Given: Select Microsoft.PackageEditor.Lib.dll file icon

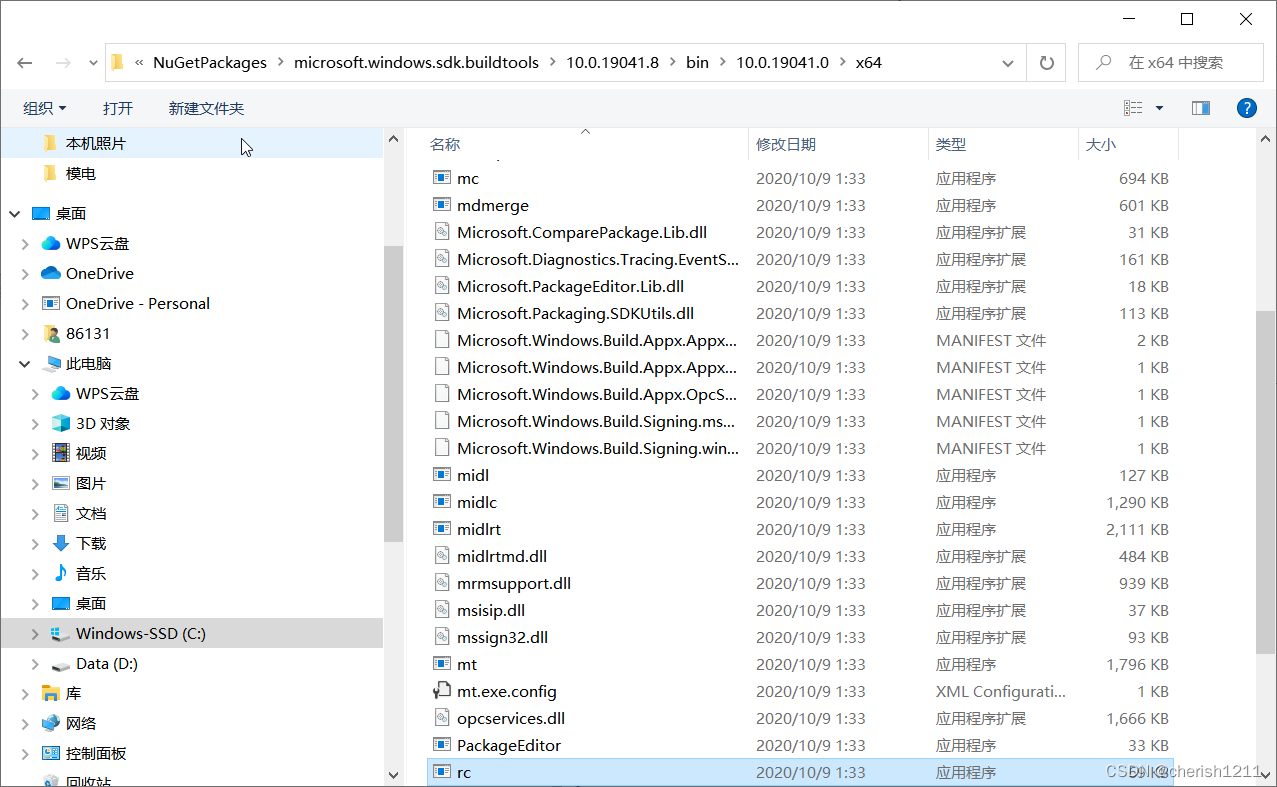Looking at the screenshot, I should tap(442, 285).
